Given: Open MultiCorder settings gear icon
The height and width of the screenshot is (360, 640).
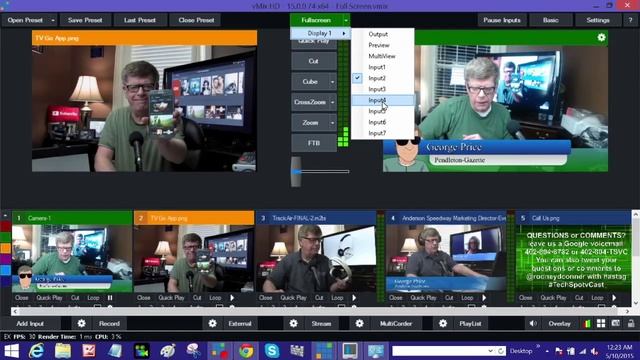Looking at the screenshot, I should pos(359,324).
